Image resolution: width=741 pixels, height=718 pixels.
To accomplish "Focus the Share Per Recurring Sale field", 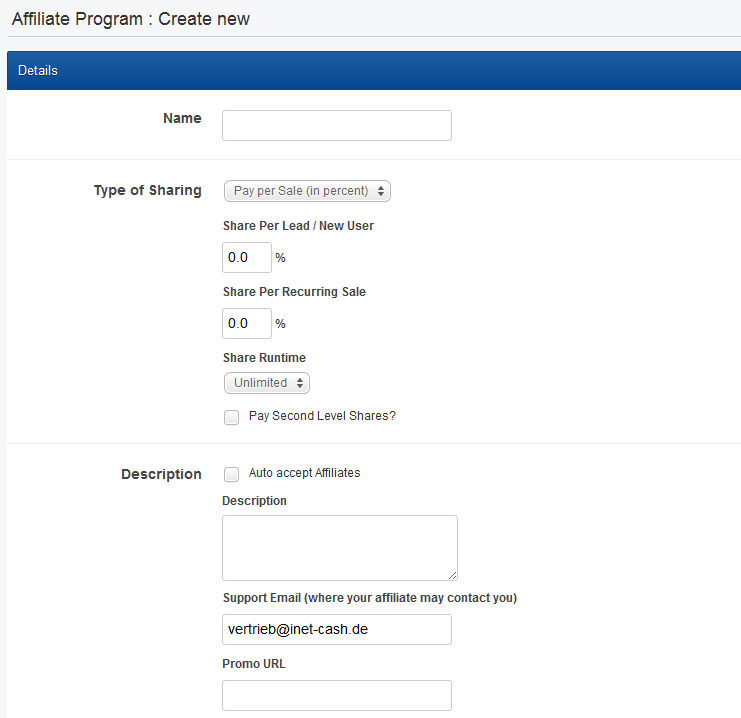I will tap(247, 323).
